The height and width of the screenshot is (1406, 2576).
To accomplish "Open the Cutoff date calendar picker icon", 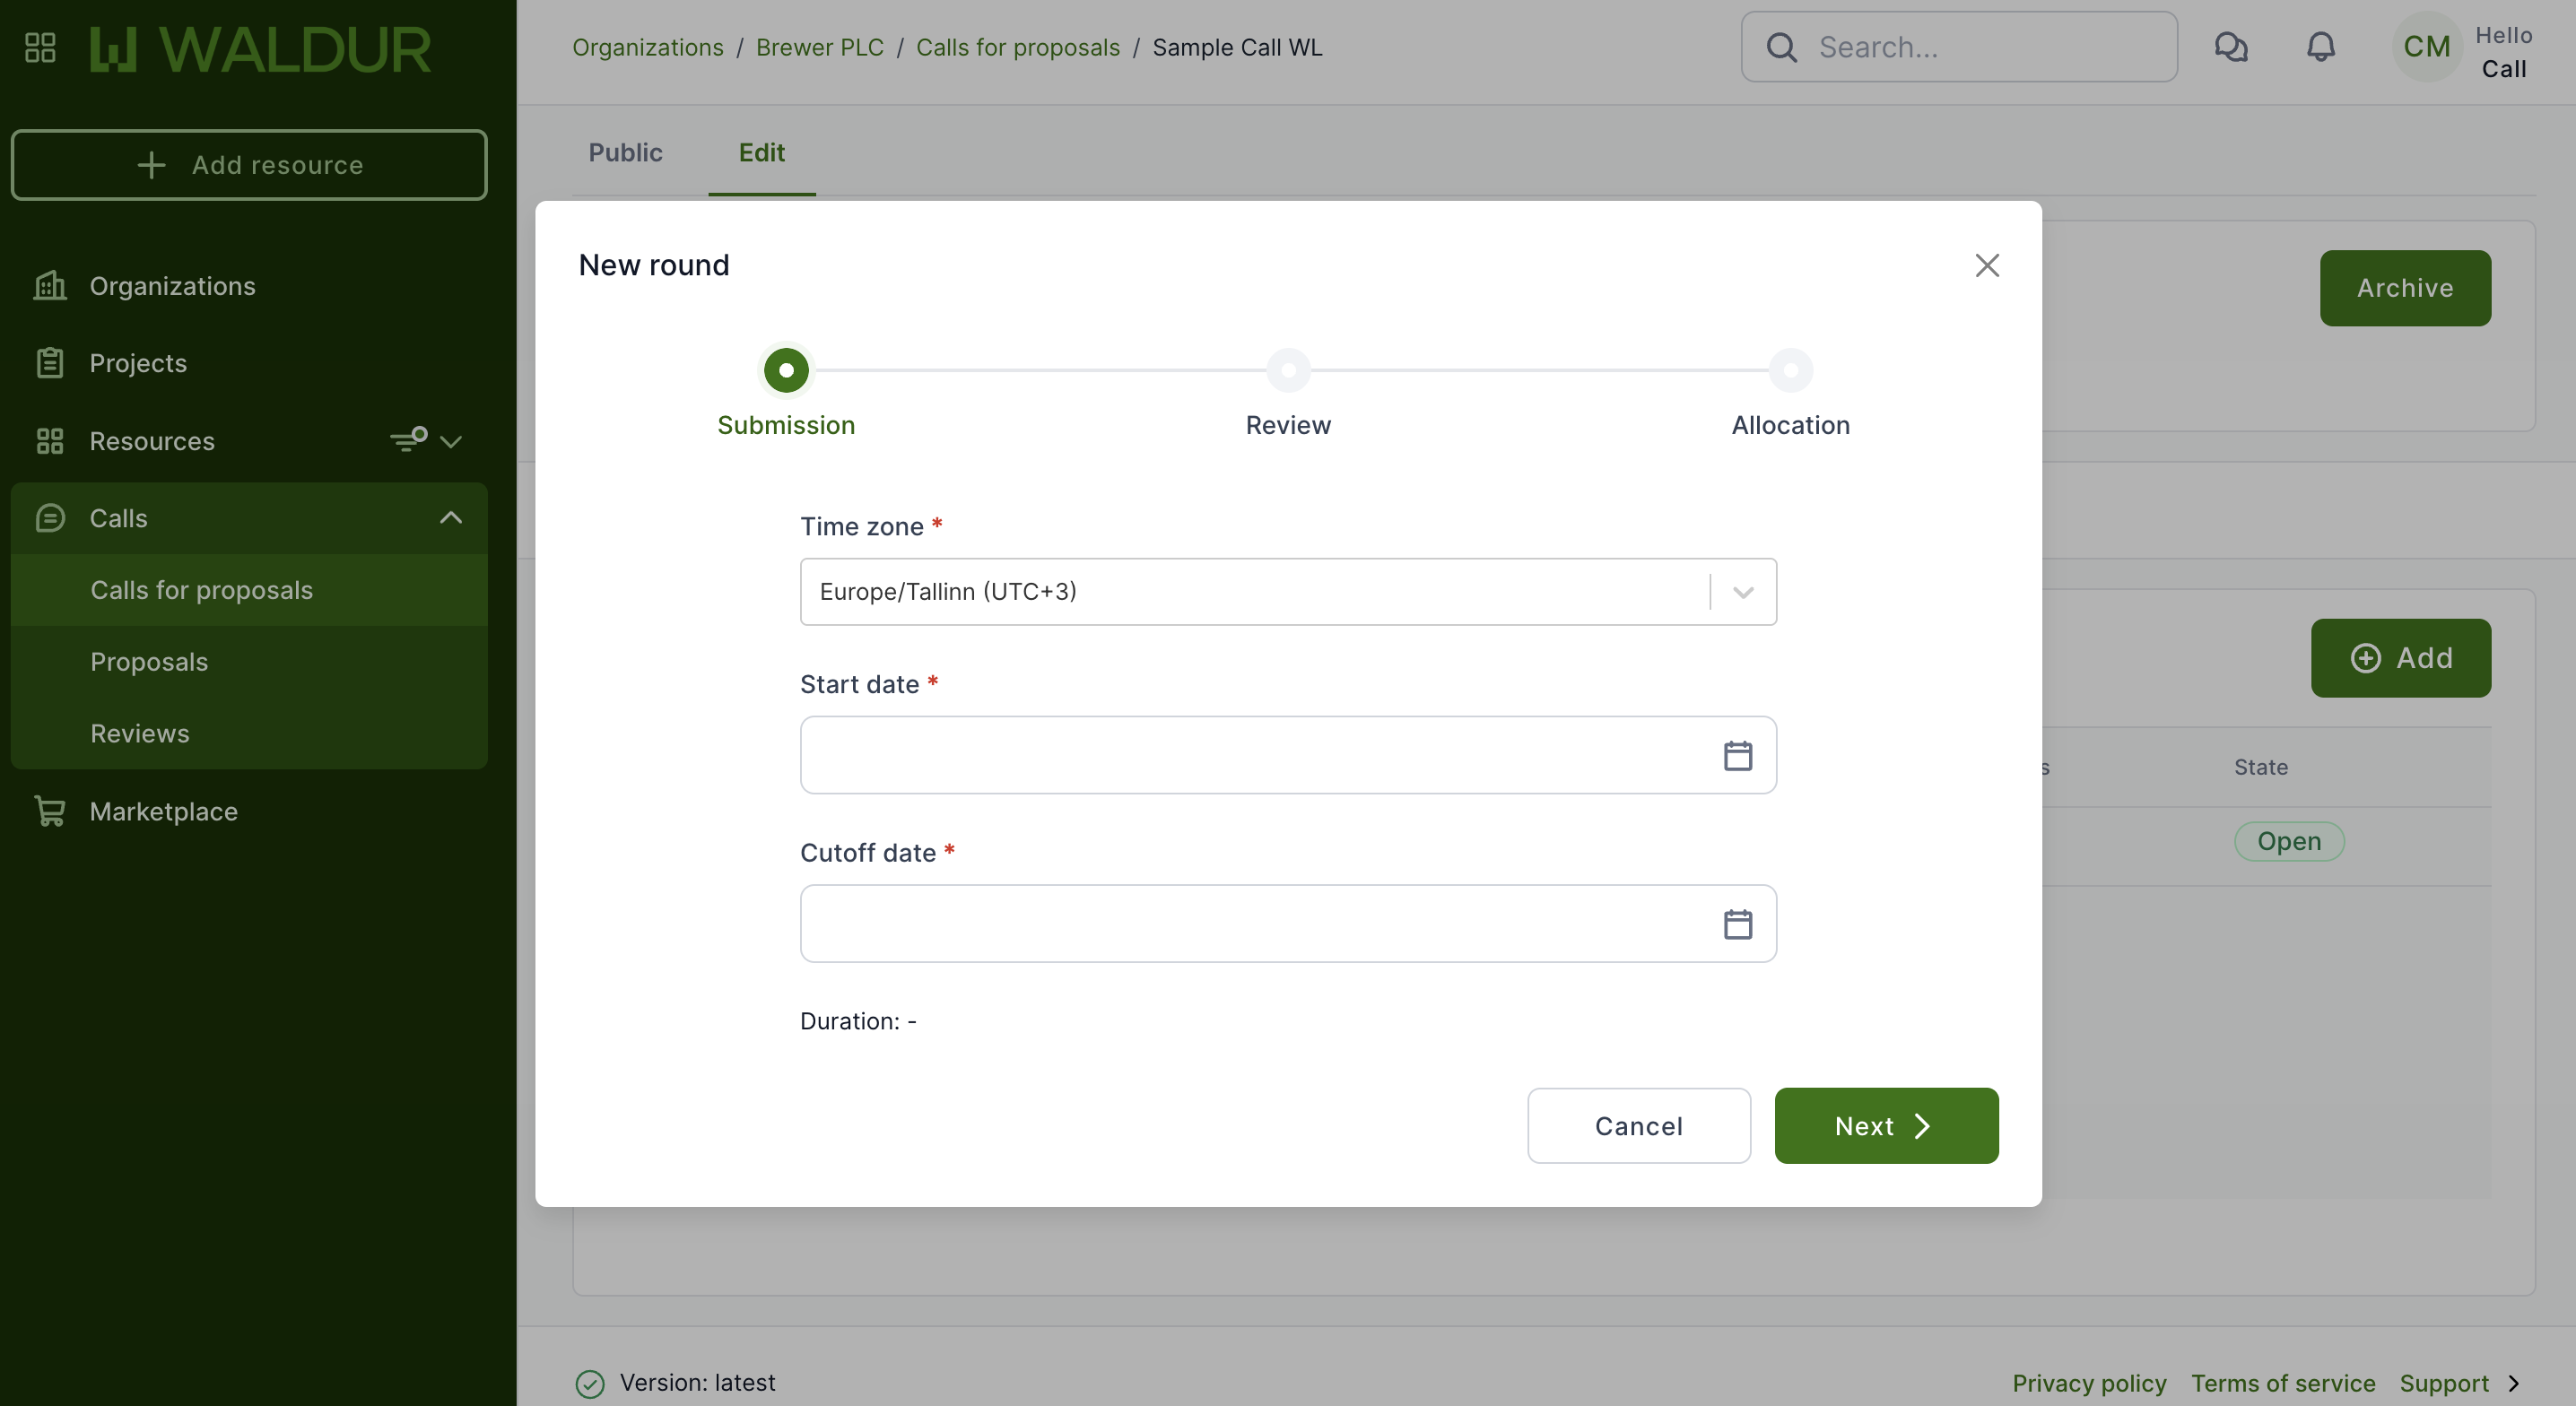I will click(1737, 924).
